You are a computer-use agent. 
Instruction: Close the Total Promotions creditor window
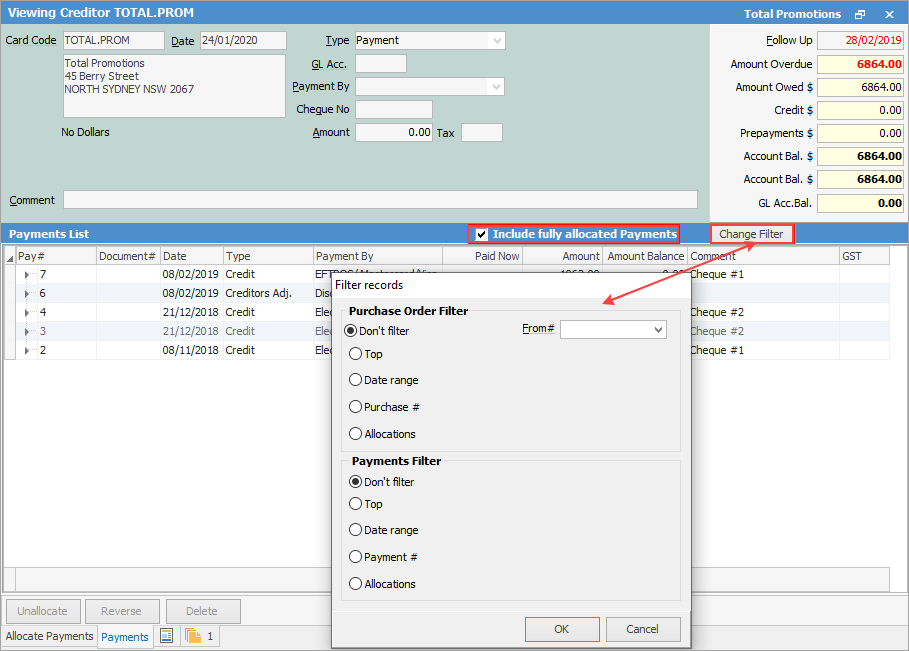[889, 14]
